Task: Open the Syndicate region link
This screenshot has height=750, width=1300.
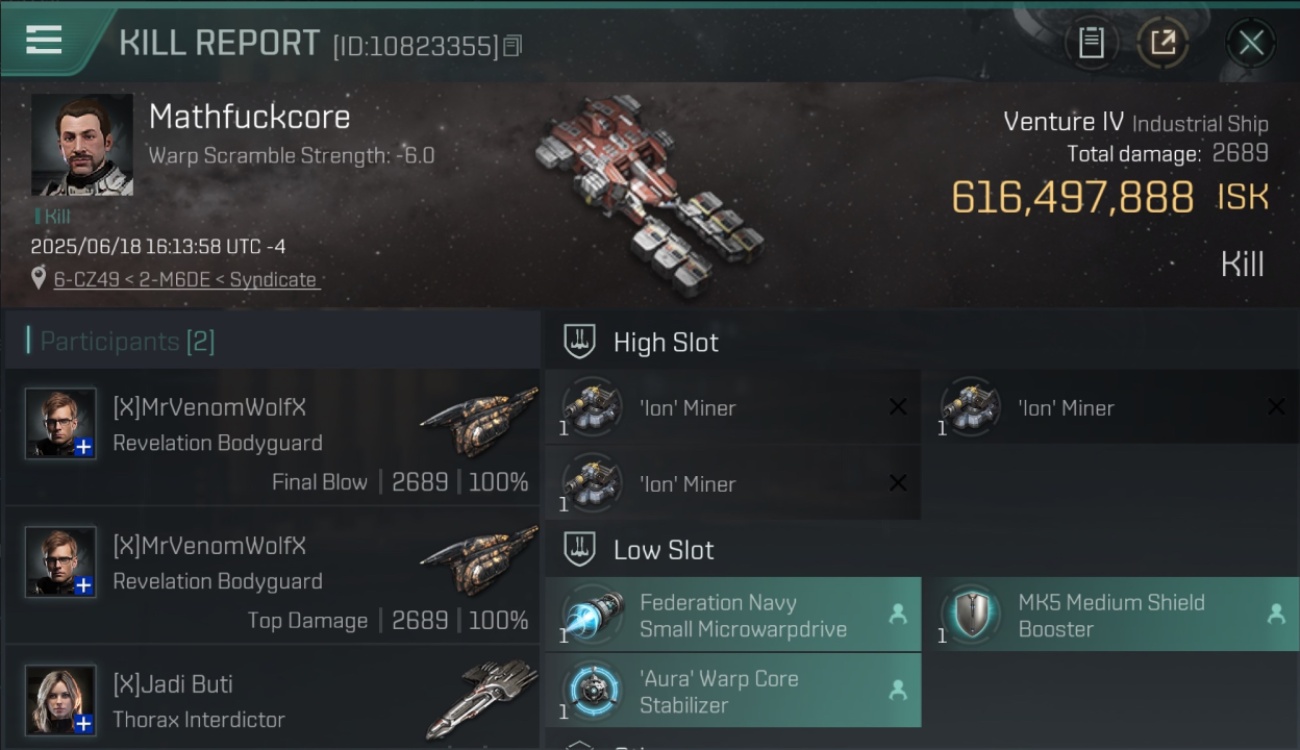Action: (273, 280)
